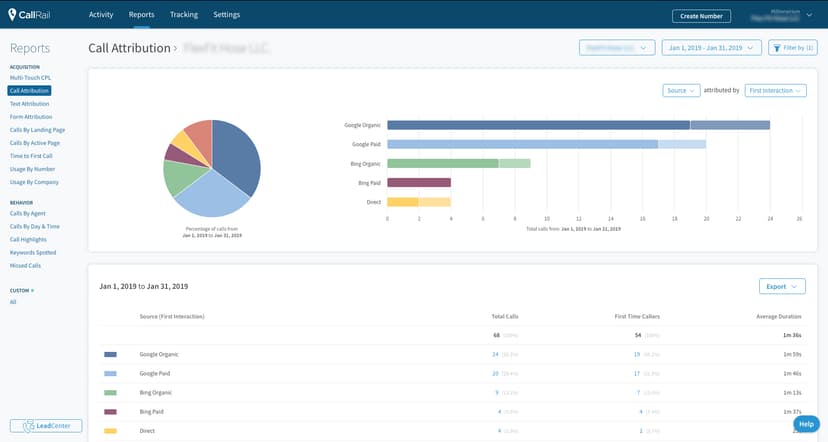Open the Multi-Touch CPL report
The image size is (828, 442).
click(x=30, y=77)
